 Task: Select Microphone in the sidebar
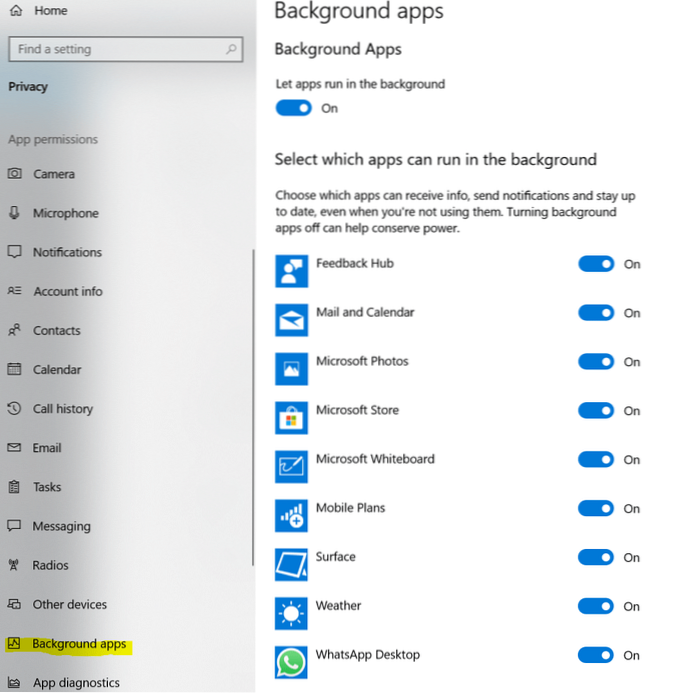pos(65,213)
